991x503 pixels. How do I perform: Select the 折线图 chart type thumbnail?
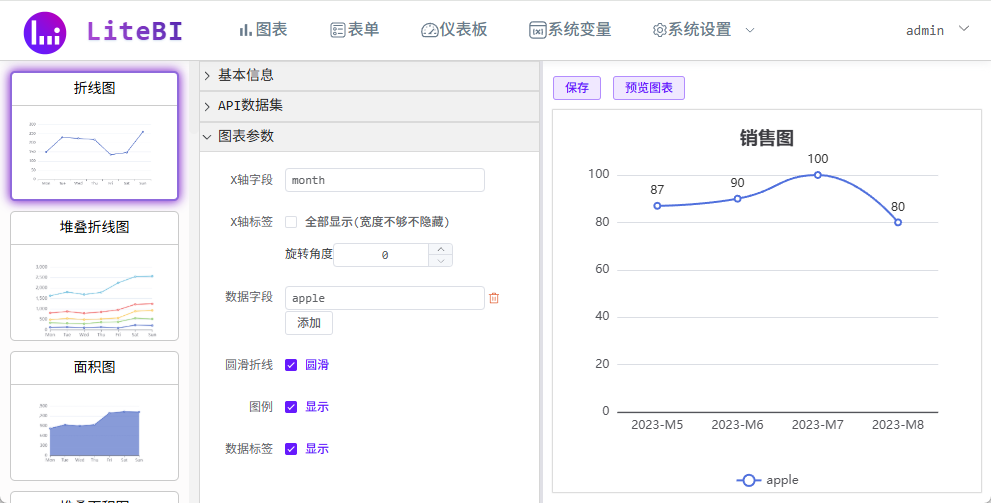pos(95,136)
